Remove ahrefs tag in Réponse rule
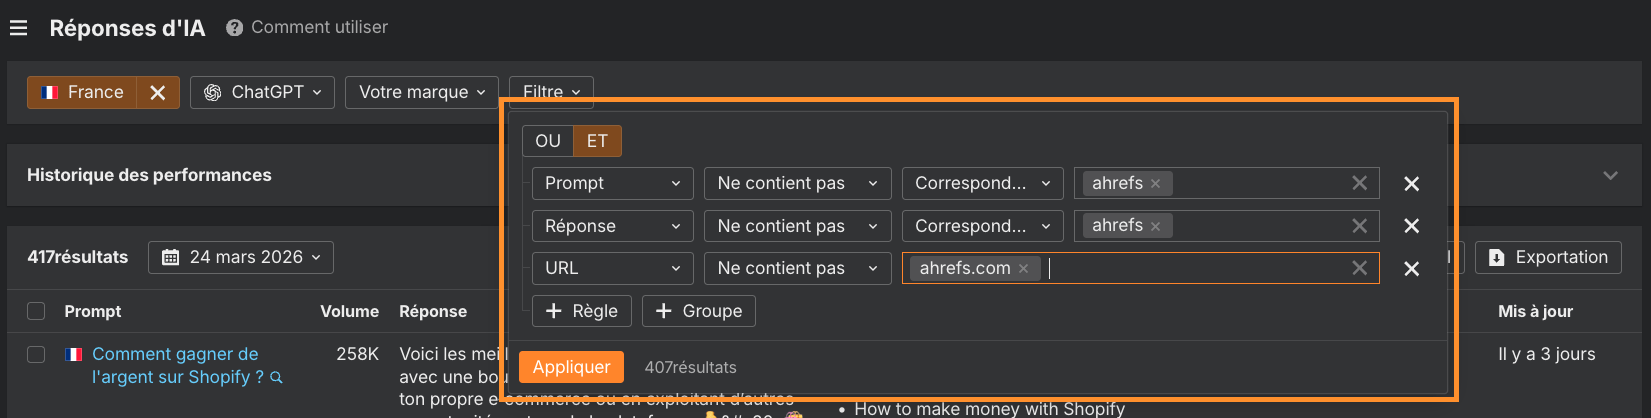Viewport: 1651px width, 418px height. [1155, 226]
